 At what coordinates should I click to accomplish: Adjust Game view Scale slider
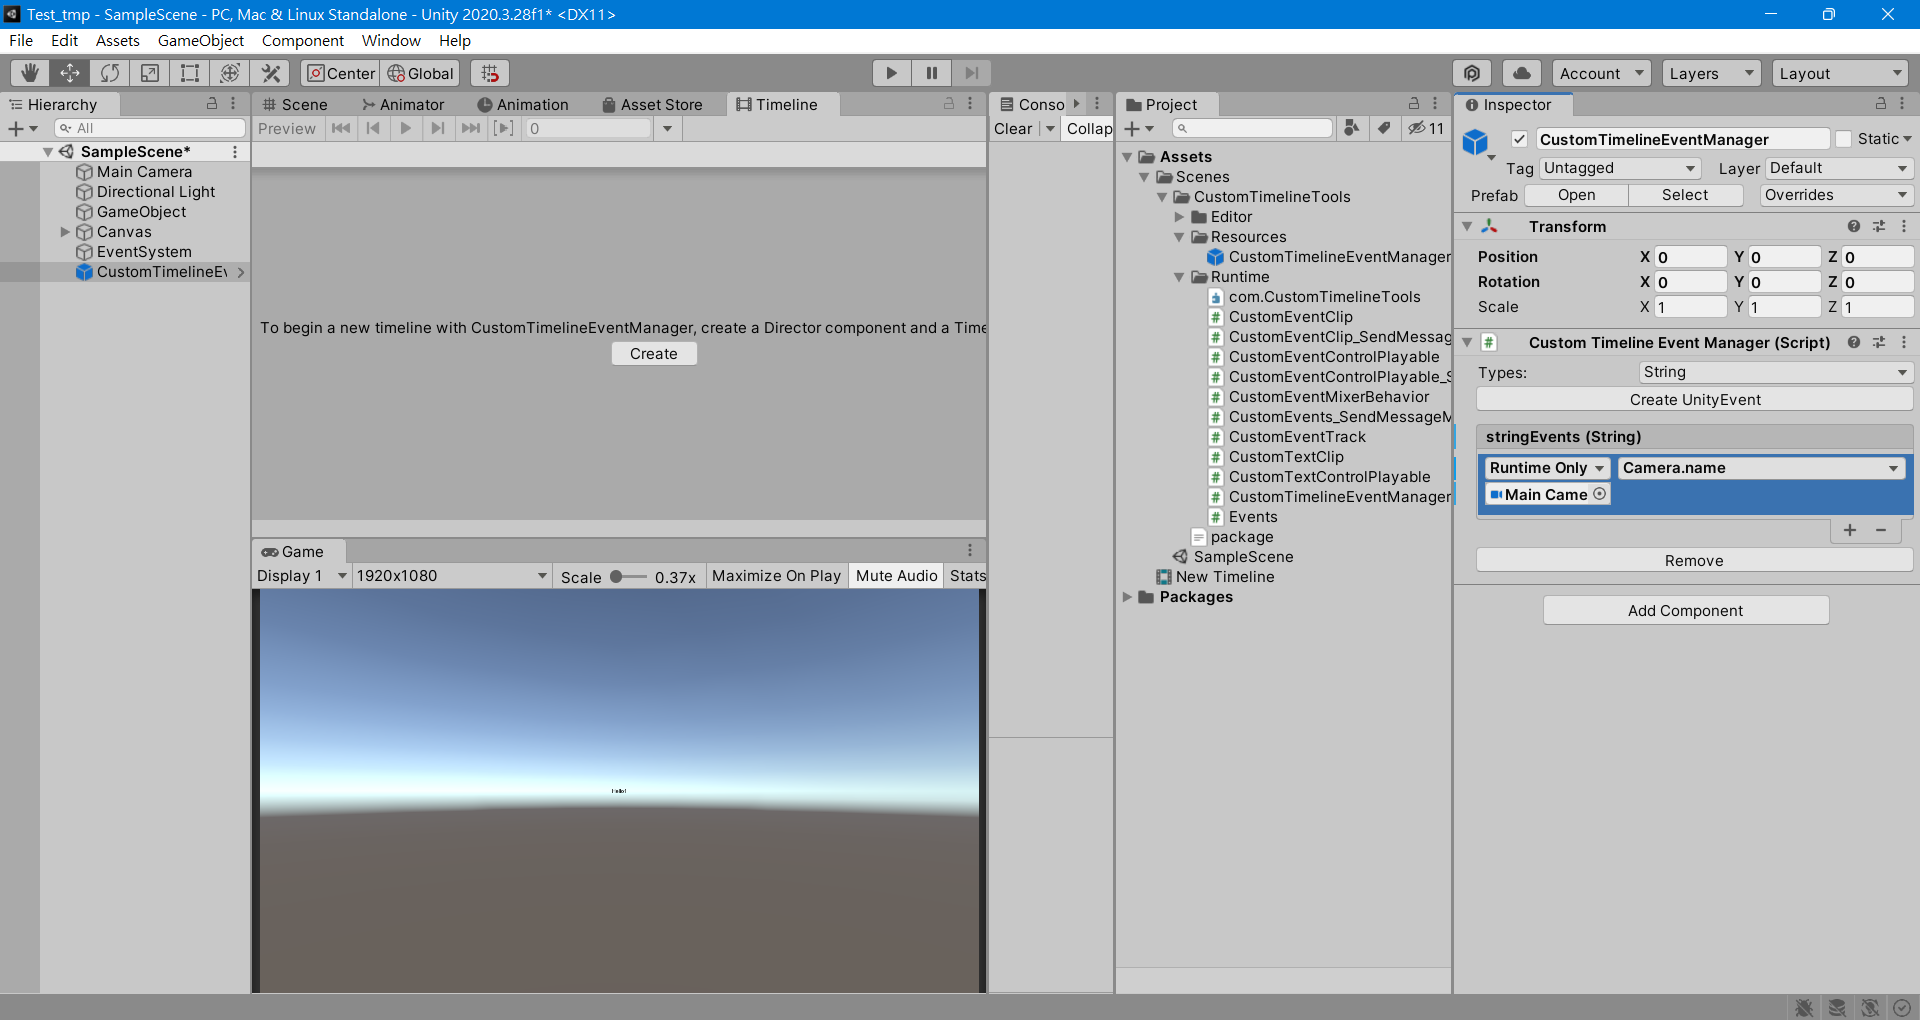click(628, 577)
